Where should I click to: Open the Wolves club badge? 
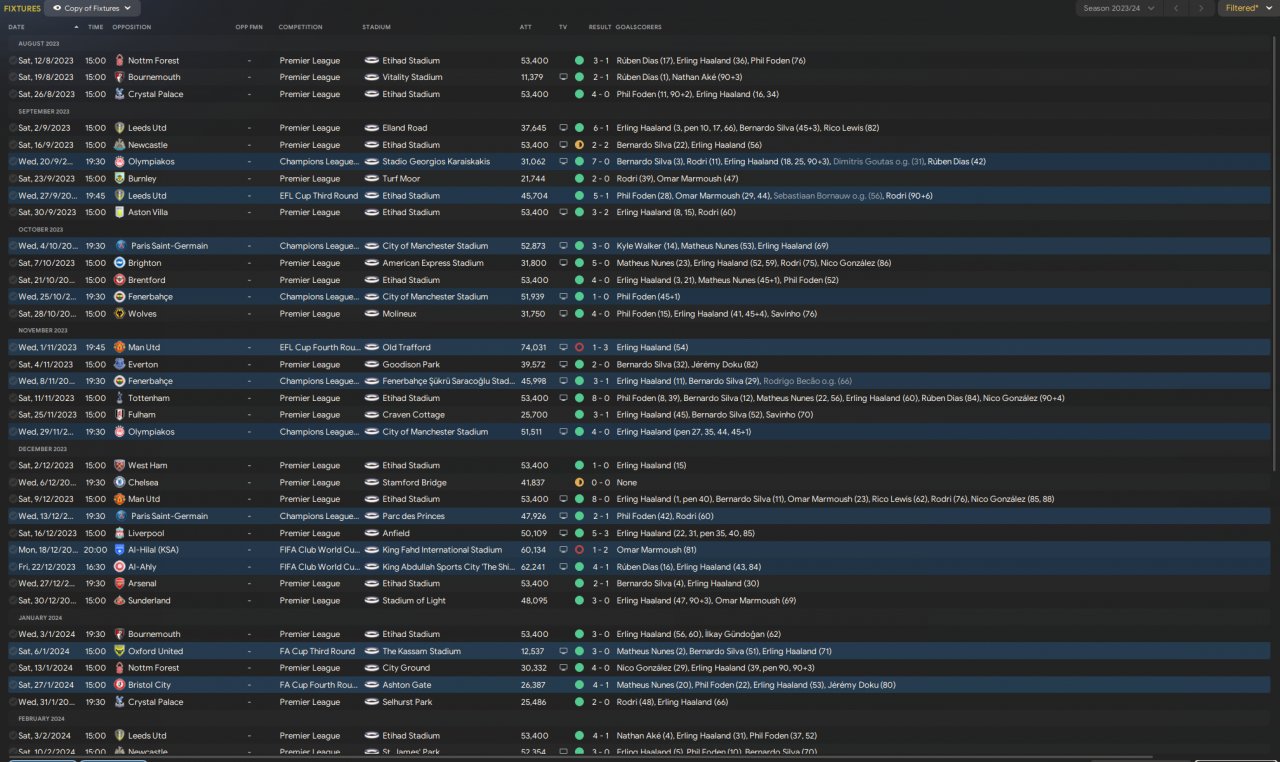(x=120, y=314)
